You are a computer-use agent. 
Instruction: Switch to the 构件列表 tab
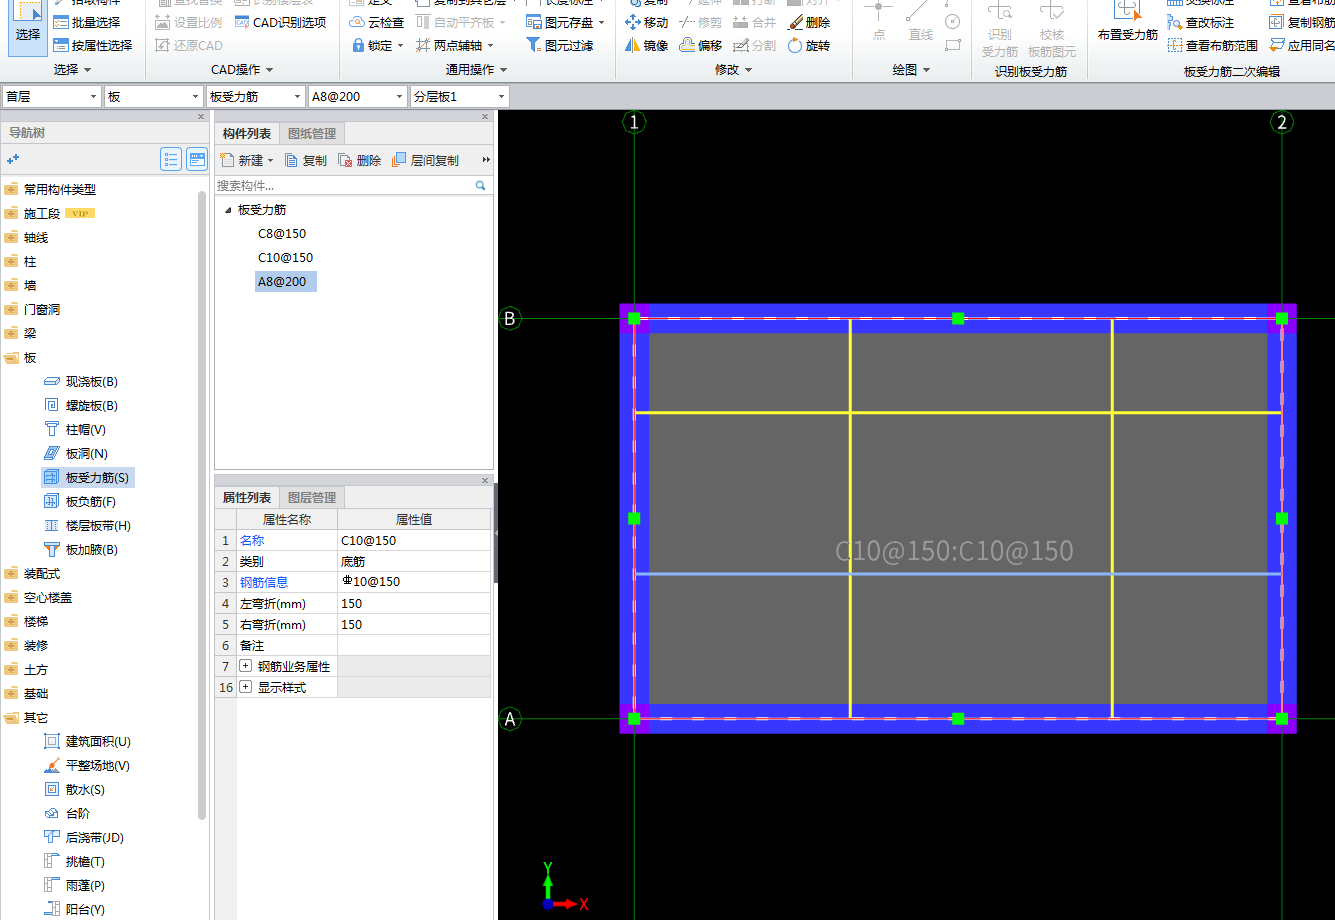[x=247, y=133]
